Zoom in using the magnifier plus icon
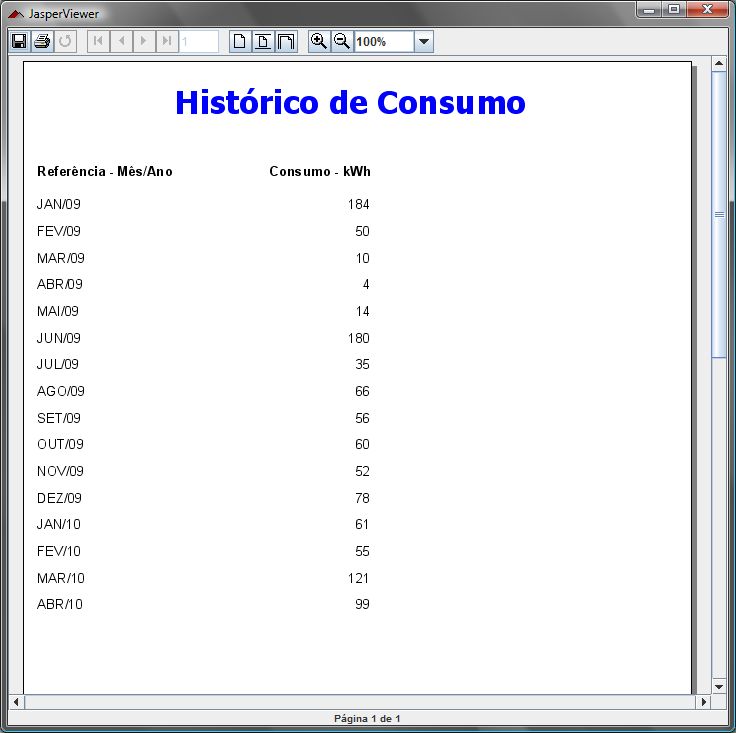Image resolution: width=736 pixels, height=733 pixels. pos(318,41)
